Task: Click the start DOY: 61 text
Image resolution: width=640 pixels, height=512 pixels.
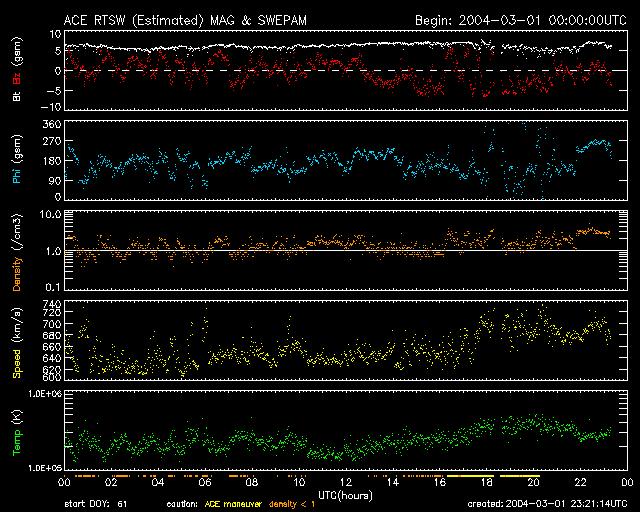Action: pos(97,503)
